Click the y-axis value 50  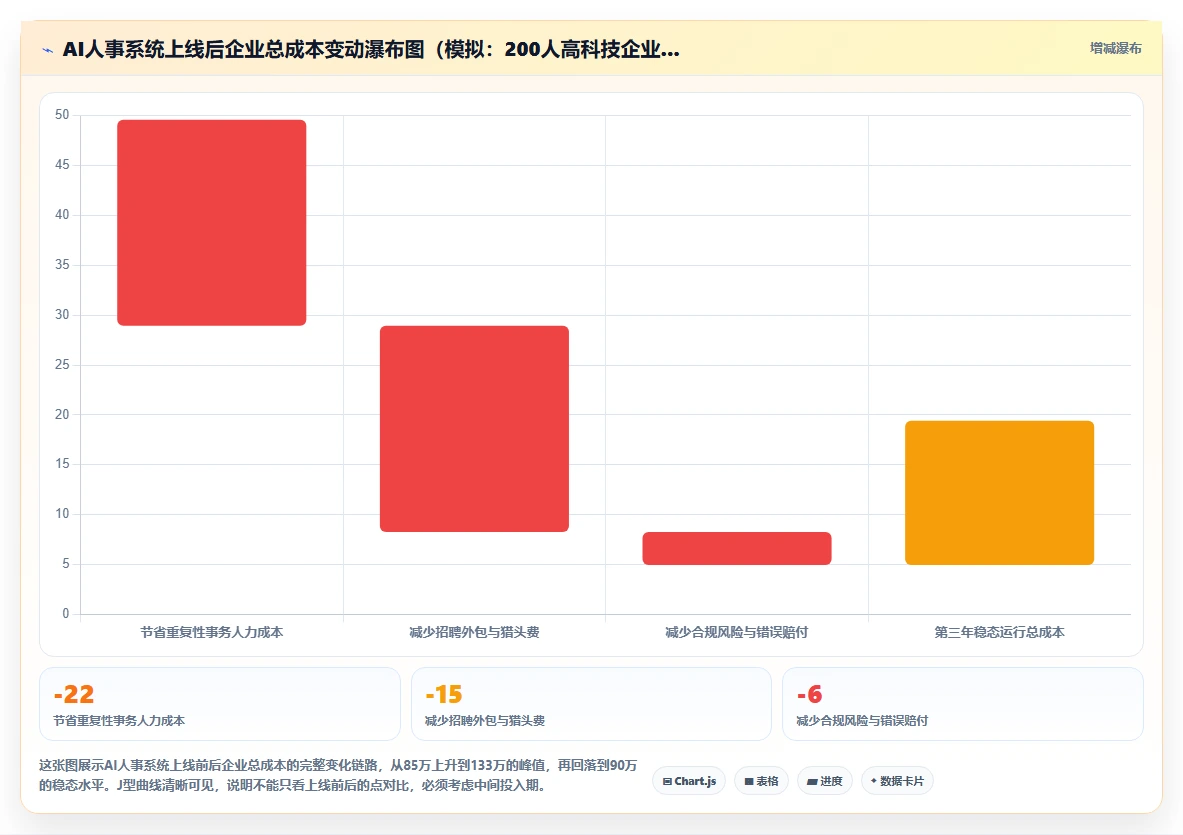(x=62, y=115)
